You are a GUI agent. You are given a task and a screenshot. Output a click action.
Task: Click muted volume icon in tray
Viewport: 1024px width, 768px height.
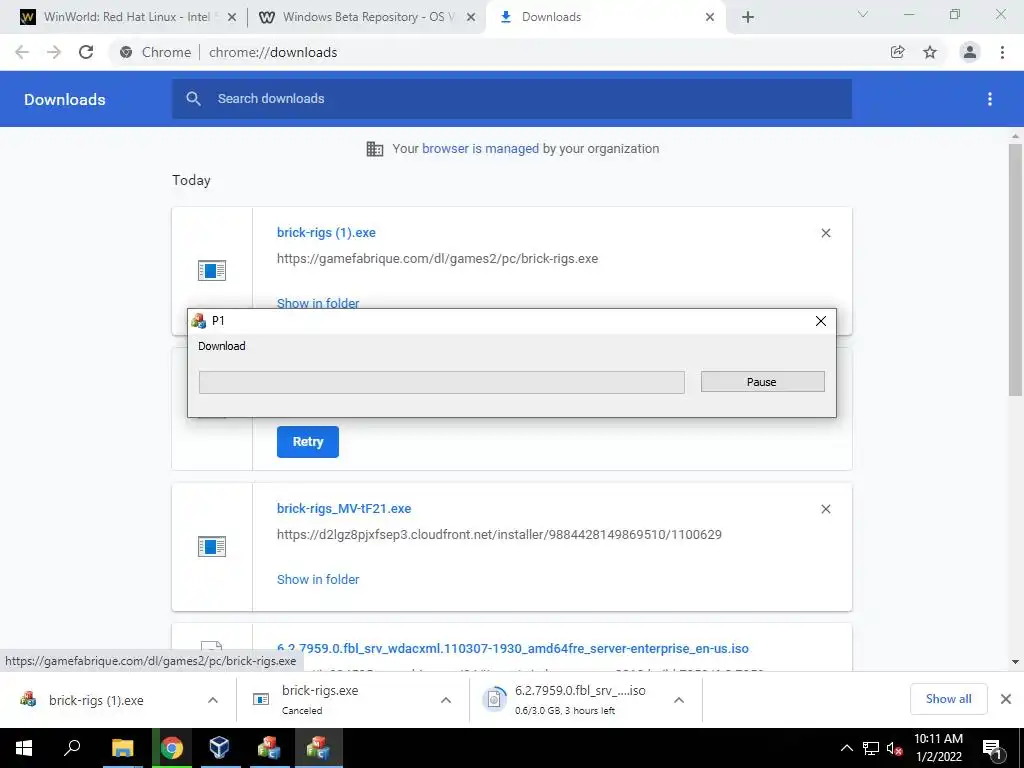tap(894, 748)
